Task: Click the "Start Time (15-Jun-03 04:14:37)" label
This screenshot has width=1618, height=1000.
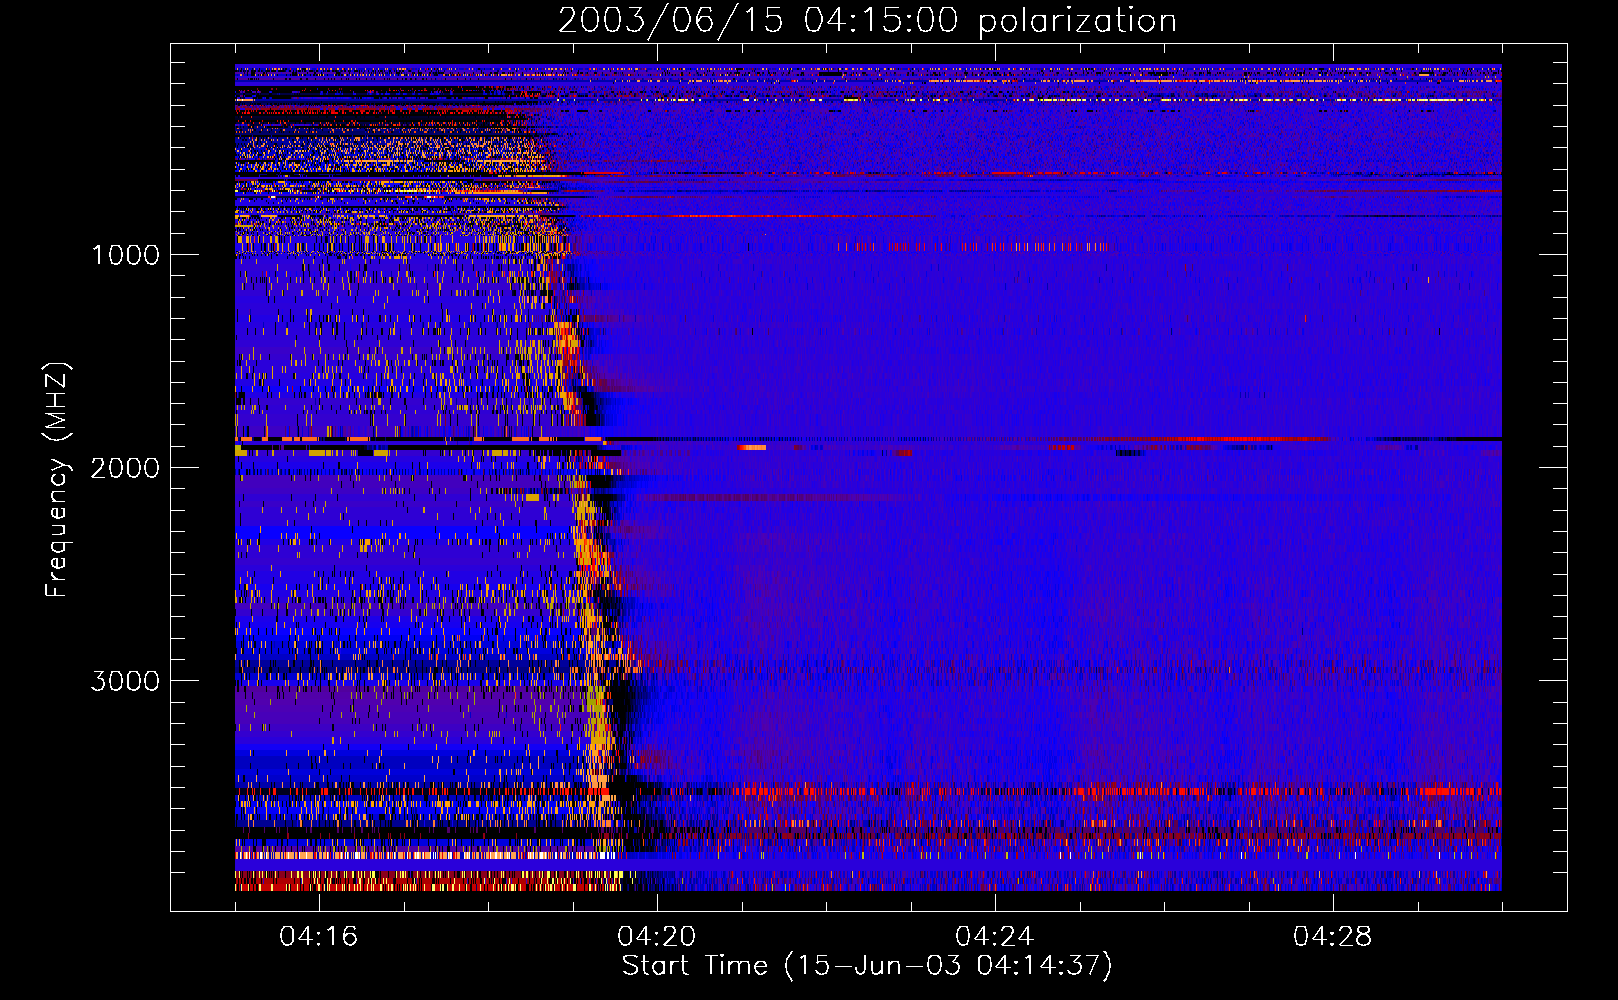Action: 867,966
